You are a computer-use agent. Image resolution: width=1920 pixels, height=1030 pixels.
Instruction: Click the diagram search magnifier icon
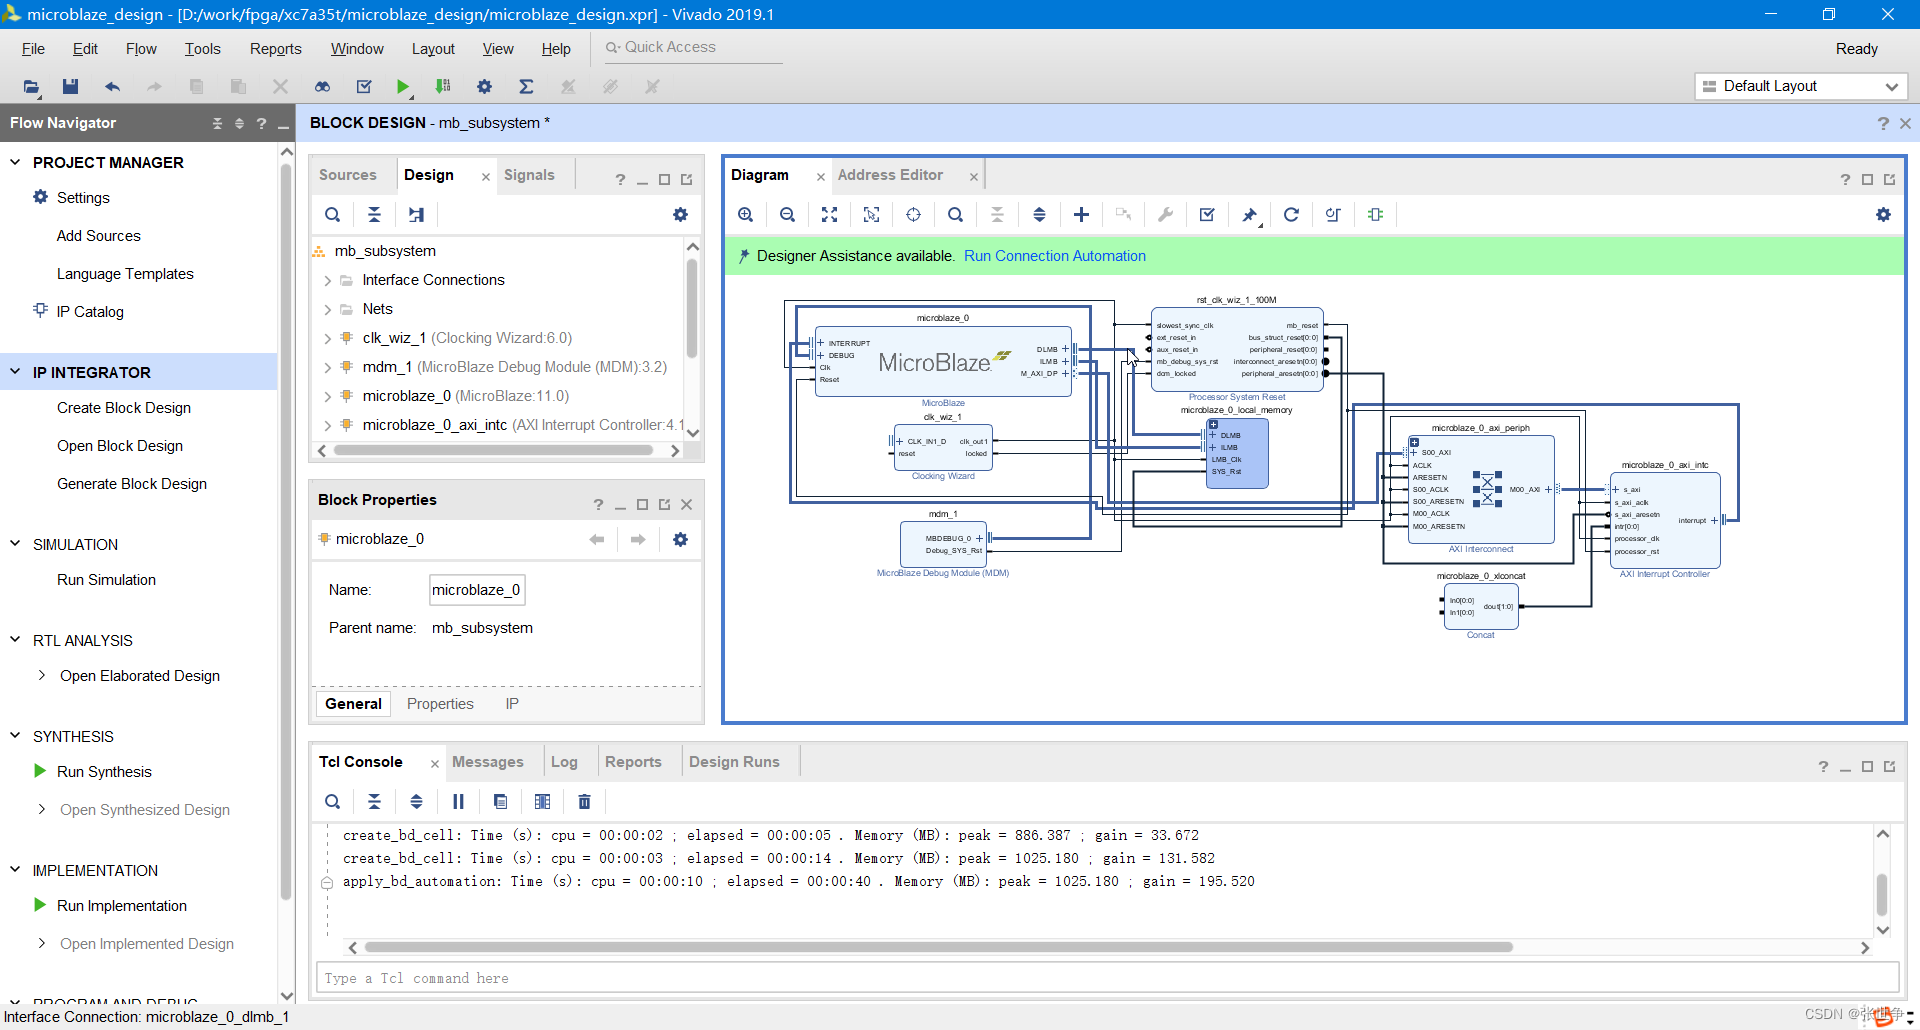tap(955, 214)
